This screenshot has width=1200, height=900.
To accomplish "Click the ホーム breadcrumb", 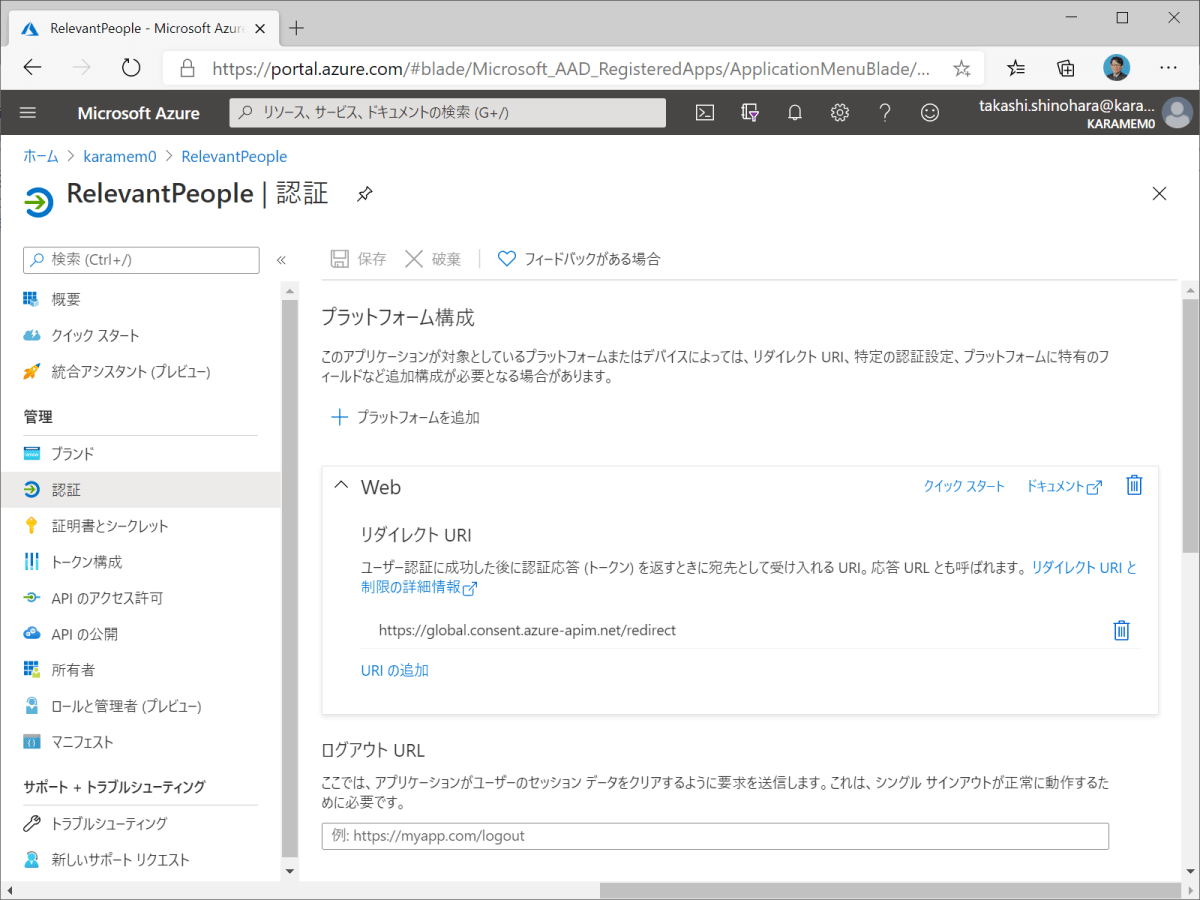I will click(41, 156).
